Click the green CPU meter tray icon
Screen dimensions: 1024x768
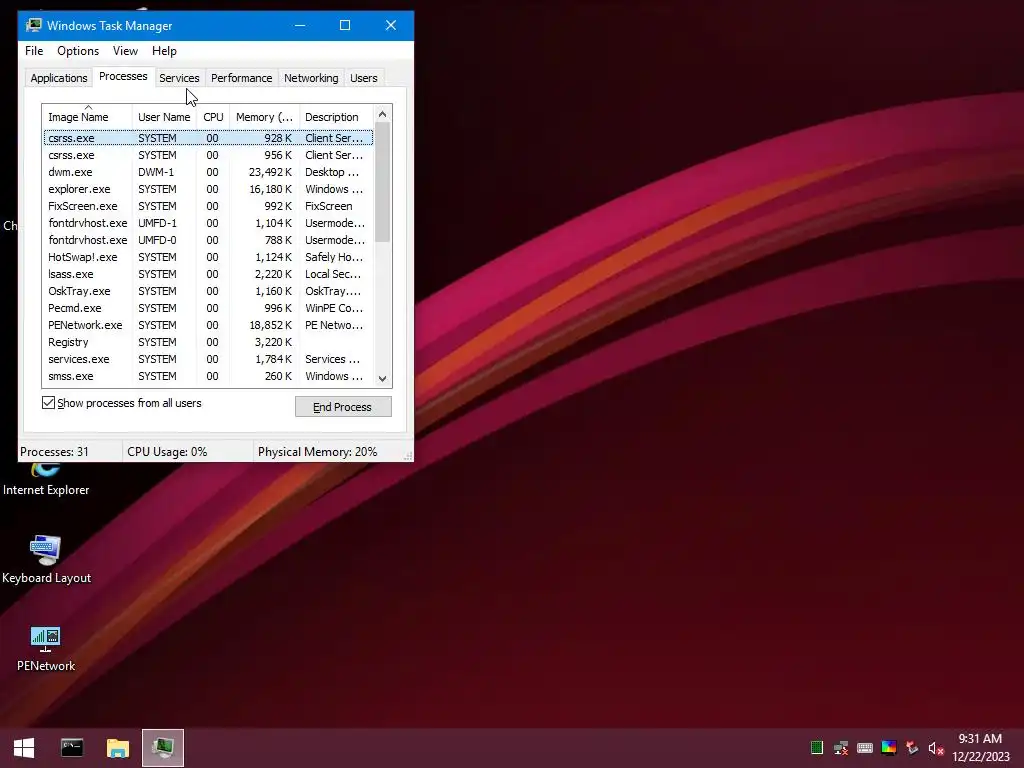coord(816,748)
